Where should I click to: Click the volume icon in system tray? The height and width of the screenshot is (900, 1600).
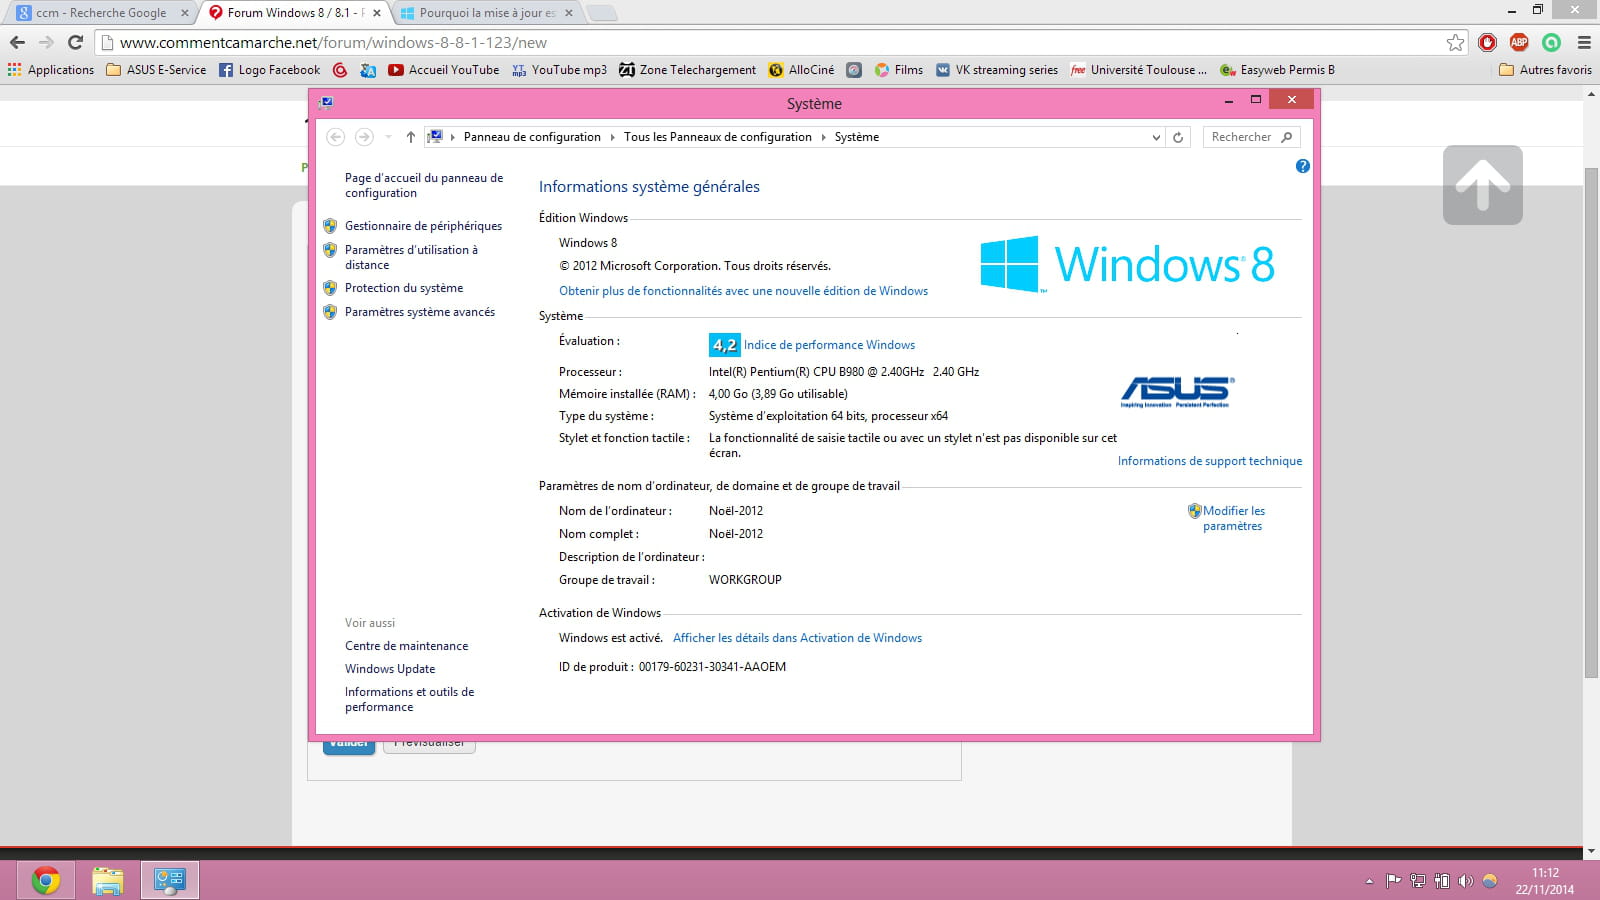(x=1465, y=881)
